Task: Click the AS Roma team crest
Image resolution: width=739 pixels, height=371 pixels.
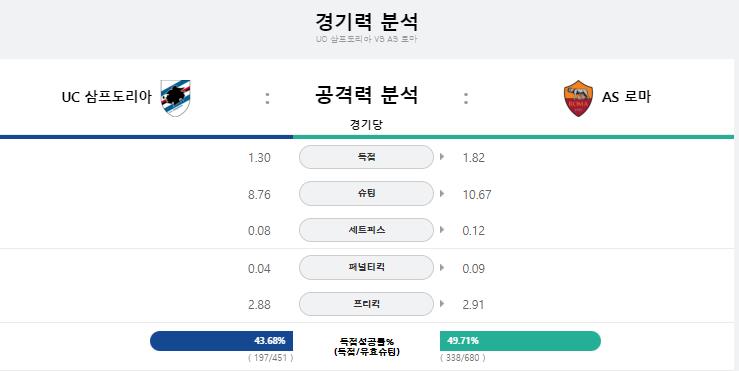Action: tap(578, 98)
